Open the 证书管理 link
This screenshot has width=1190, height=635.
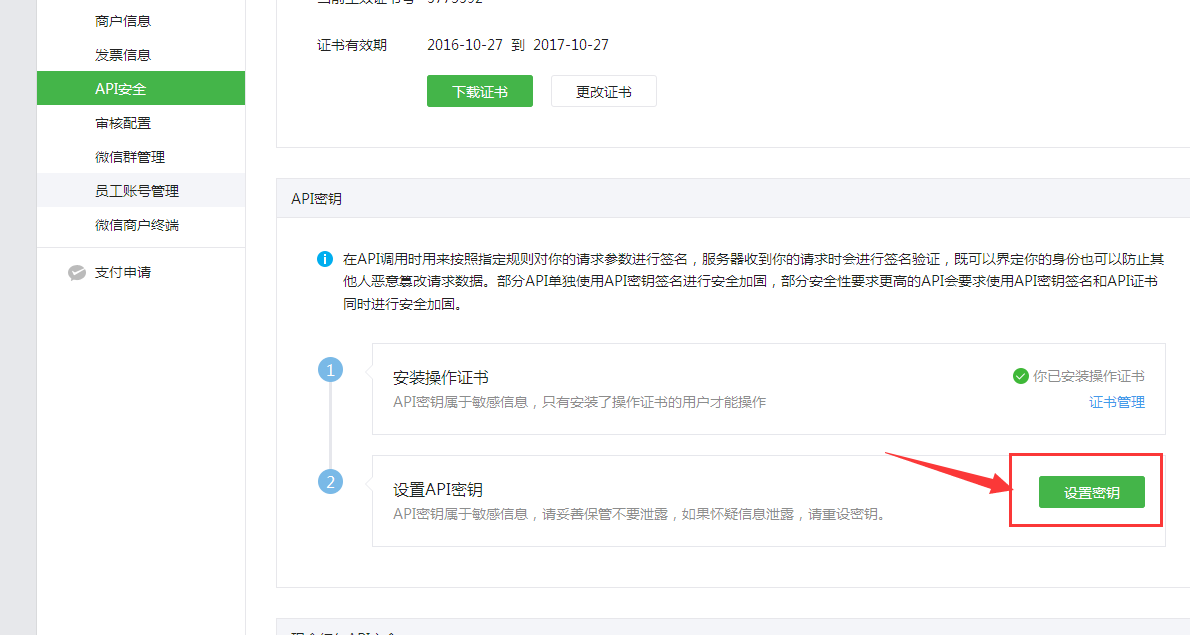[x=1116, y=401]
